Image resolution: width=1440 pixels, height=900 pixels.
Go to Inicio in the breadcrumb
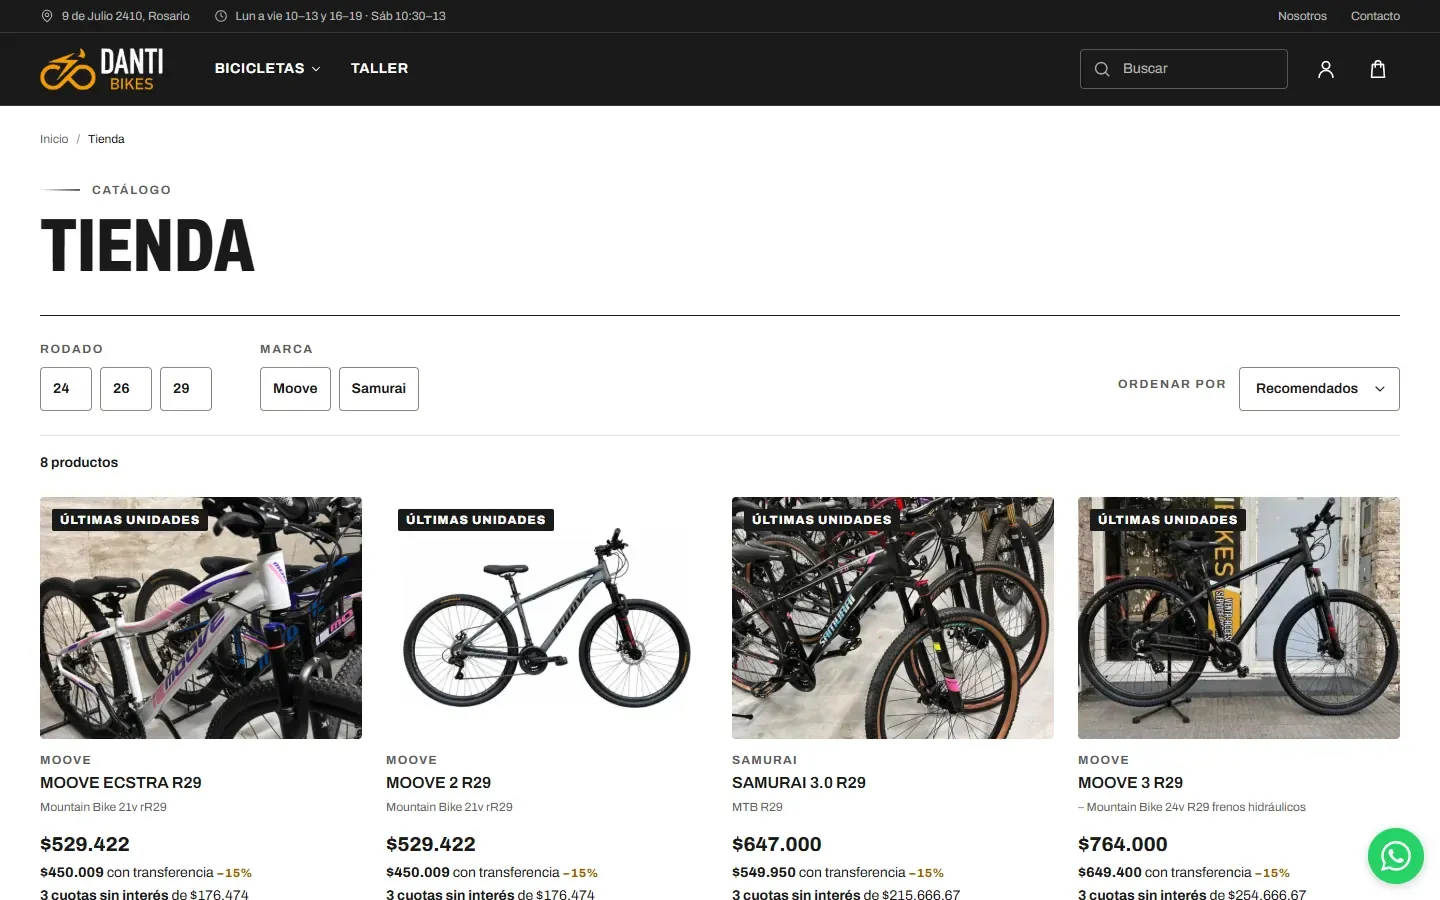(54, 139)
